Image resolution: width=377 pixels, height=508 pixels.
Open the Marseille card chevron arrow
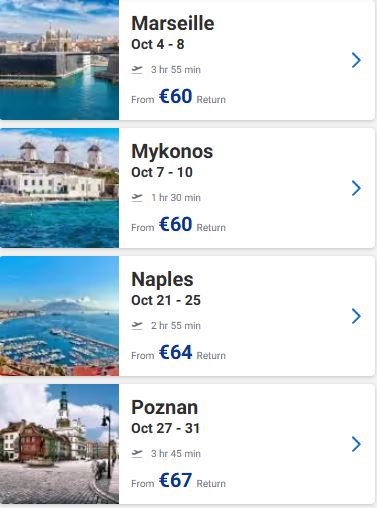click(x=356, y=60)
